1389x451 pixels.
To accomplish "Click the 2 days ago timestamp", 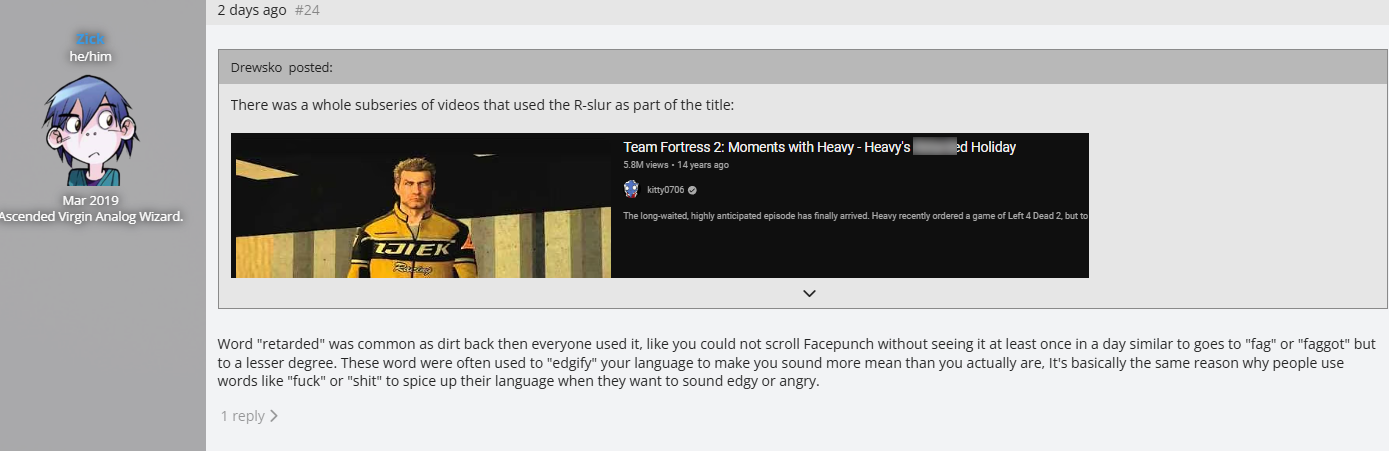I will click(x=252, y=10).
